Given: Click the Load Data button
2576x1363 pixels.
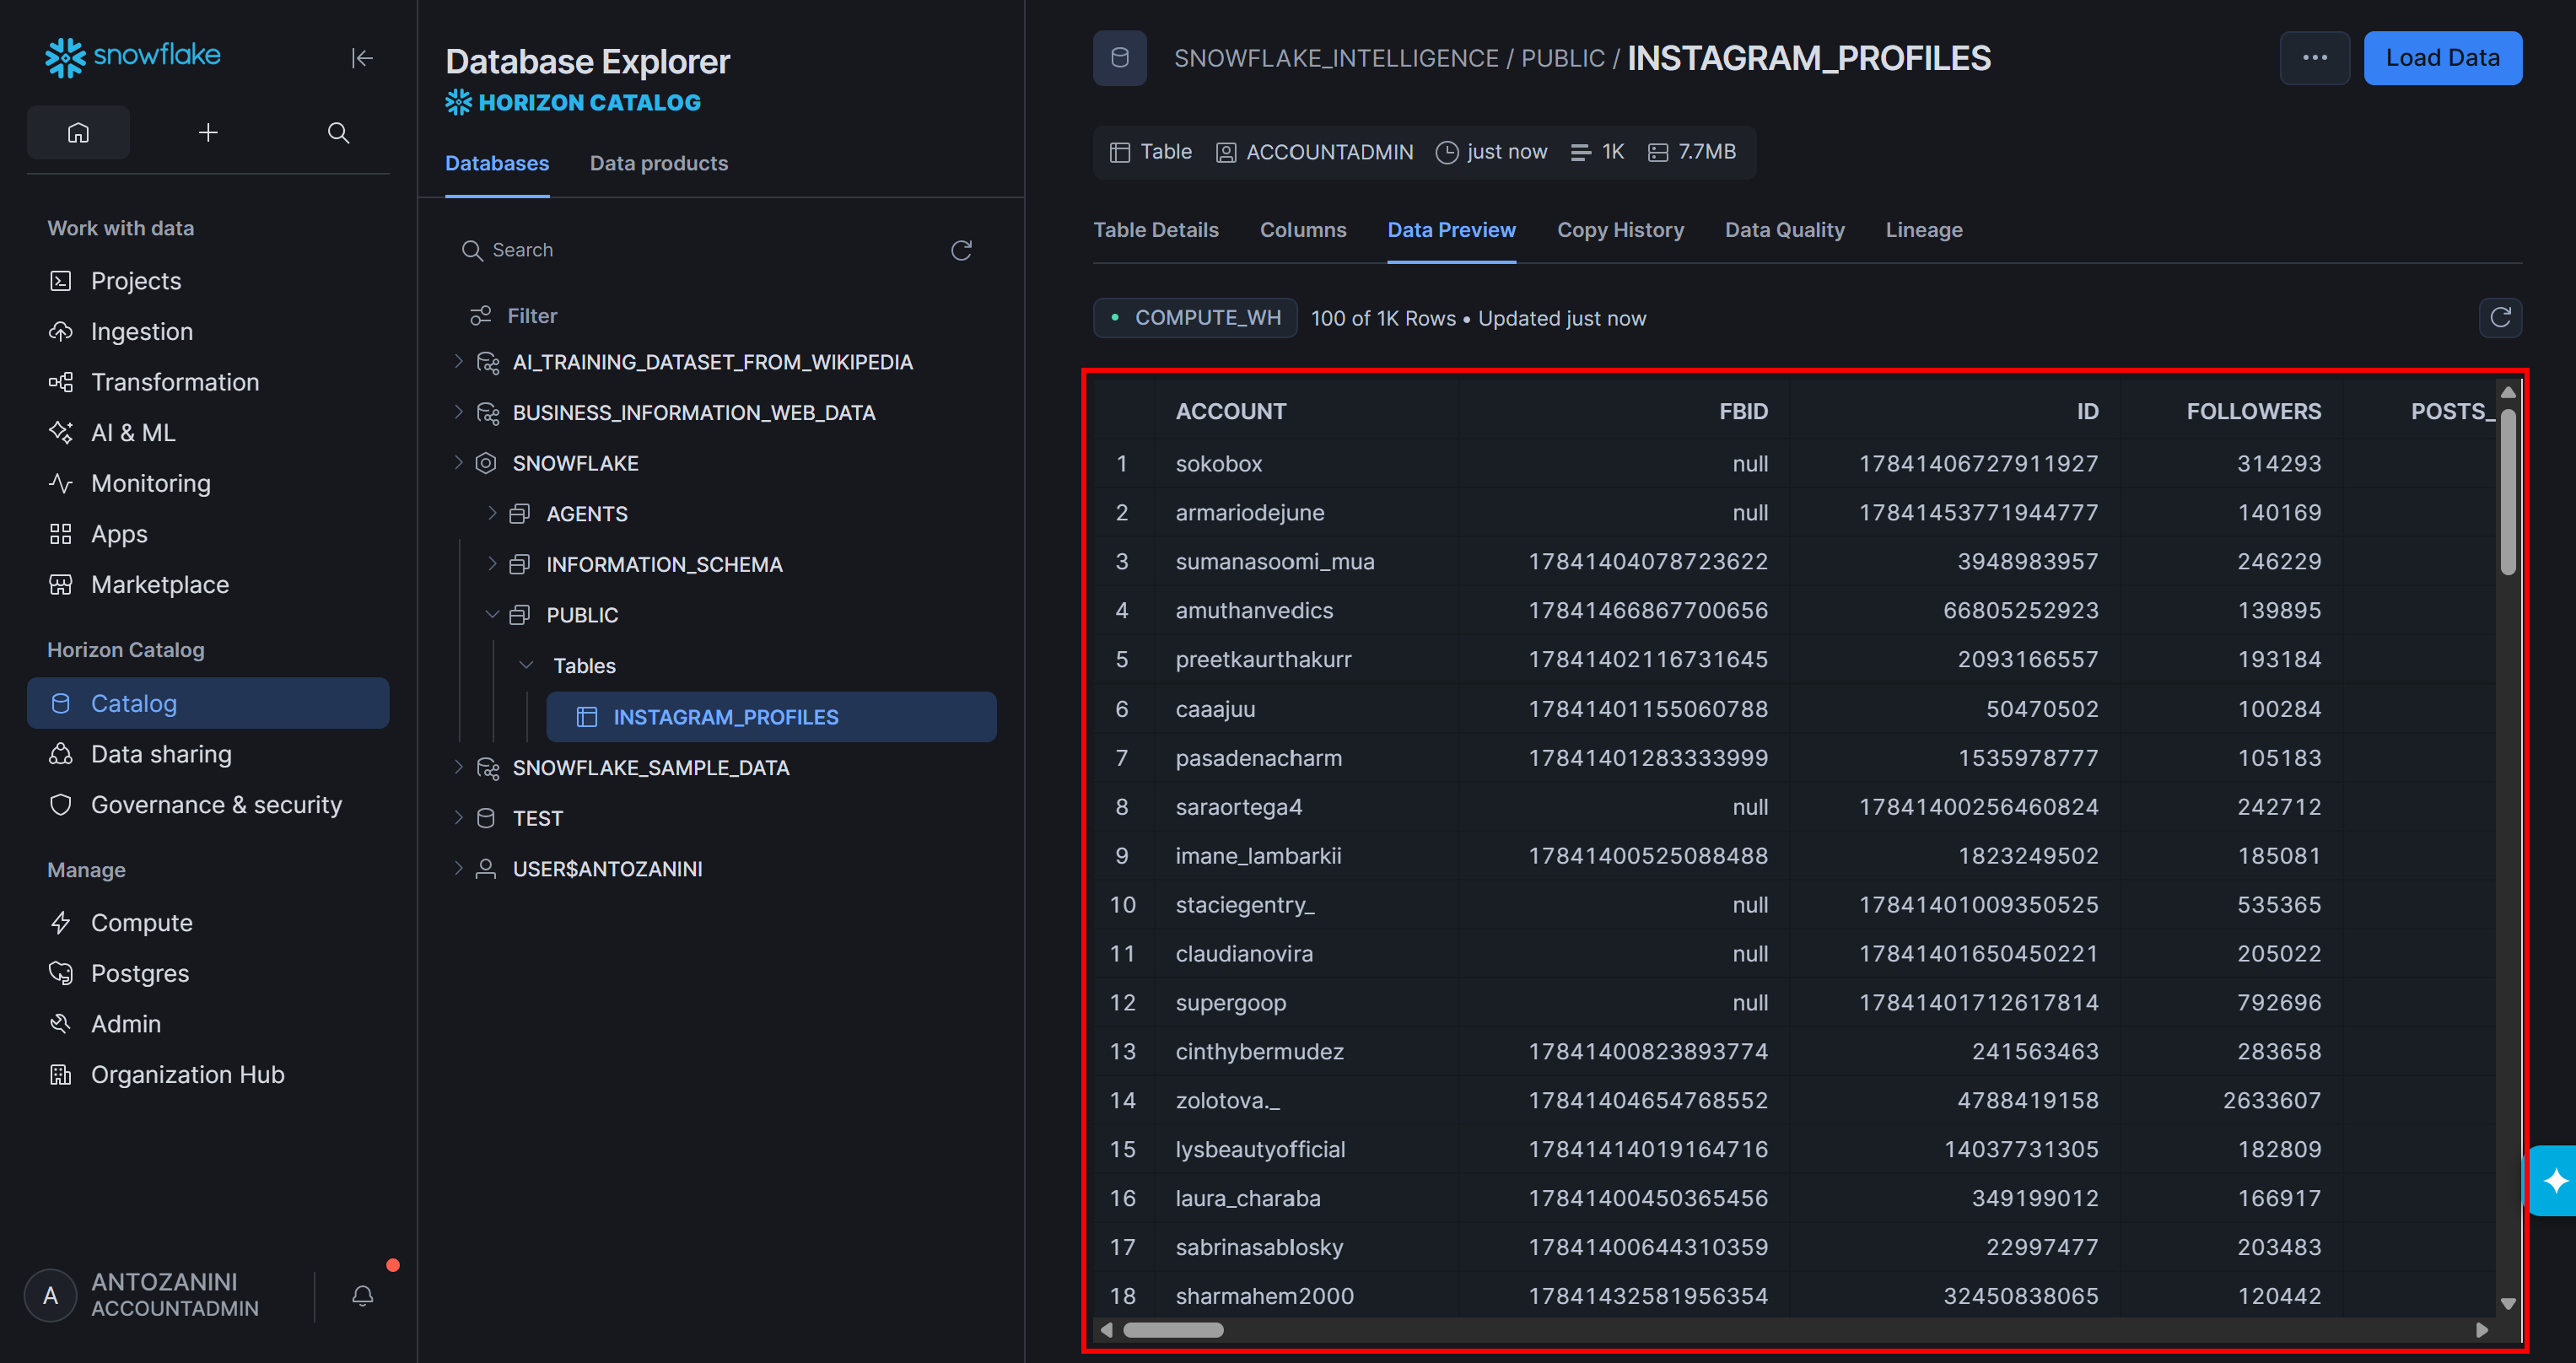Looking at the screenshot, I should (x=2442, y=58).
